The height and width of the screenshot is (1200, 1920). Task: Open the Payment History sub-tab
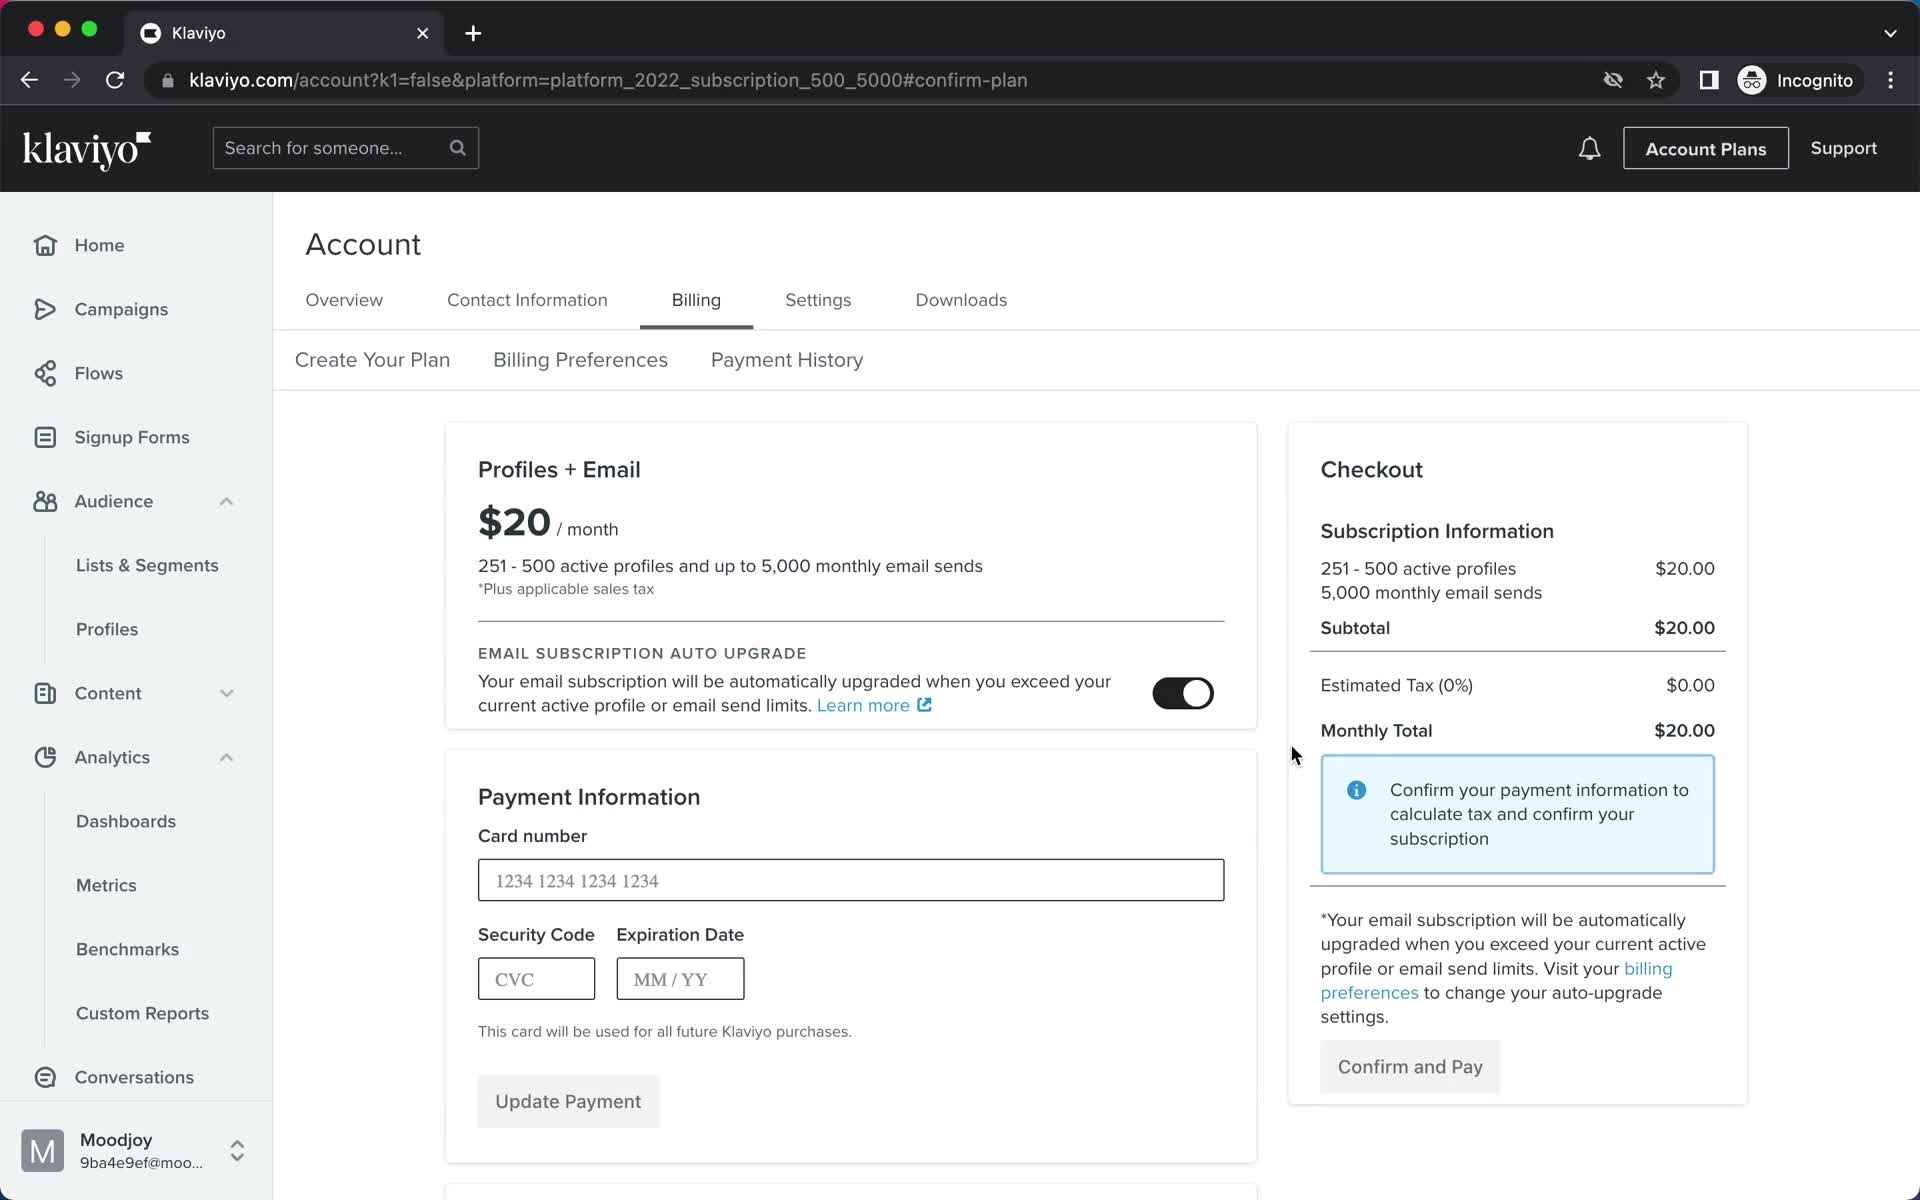787,360
